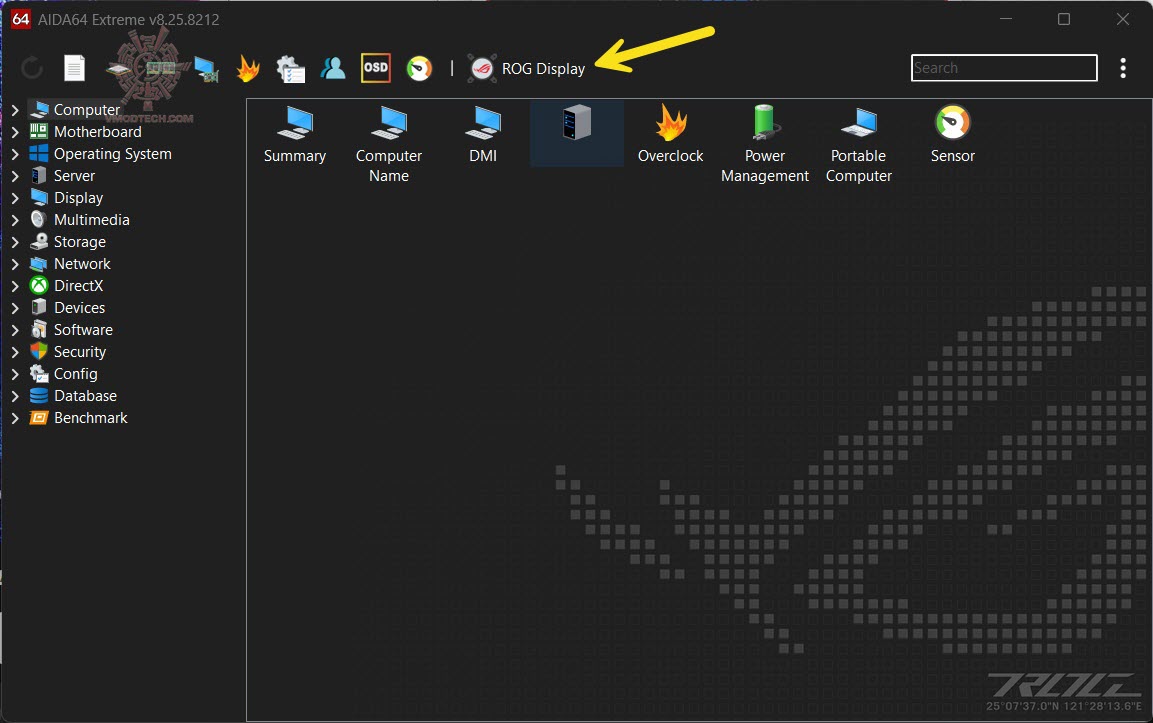Click the dimmed Refresh toolbar icon
This screenshot has height=723, width=1153.
click(x=32, y=68)
